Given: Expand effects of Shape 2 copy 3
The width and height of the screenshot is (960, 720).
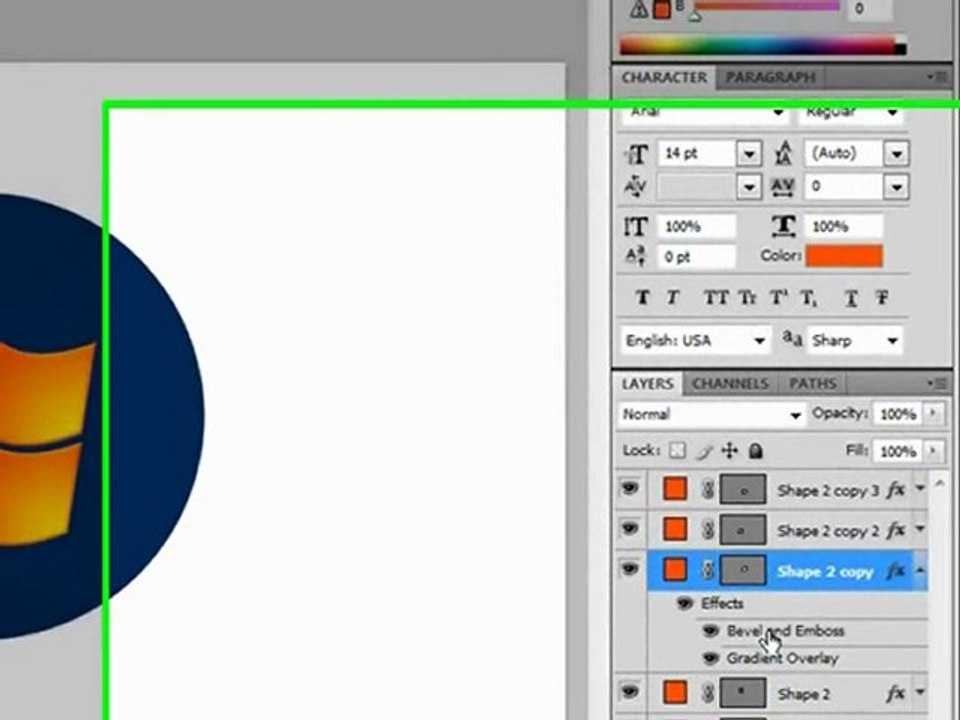Looking at the screenshot, I should click(920, 489).
